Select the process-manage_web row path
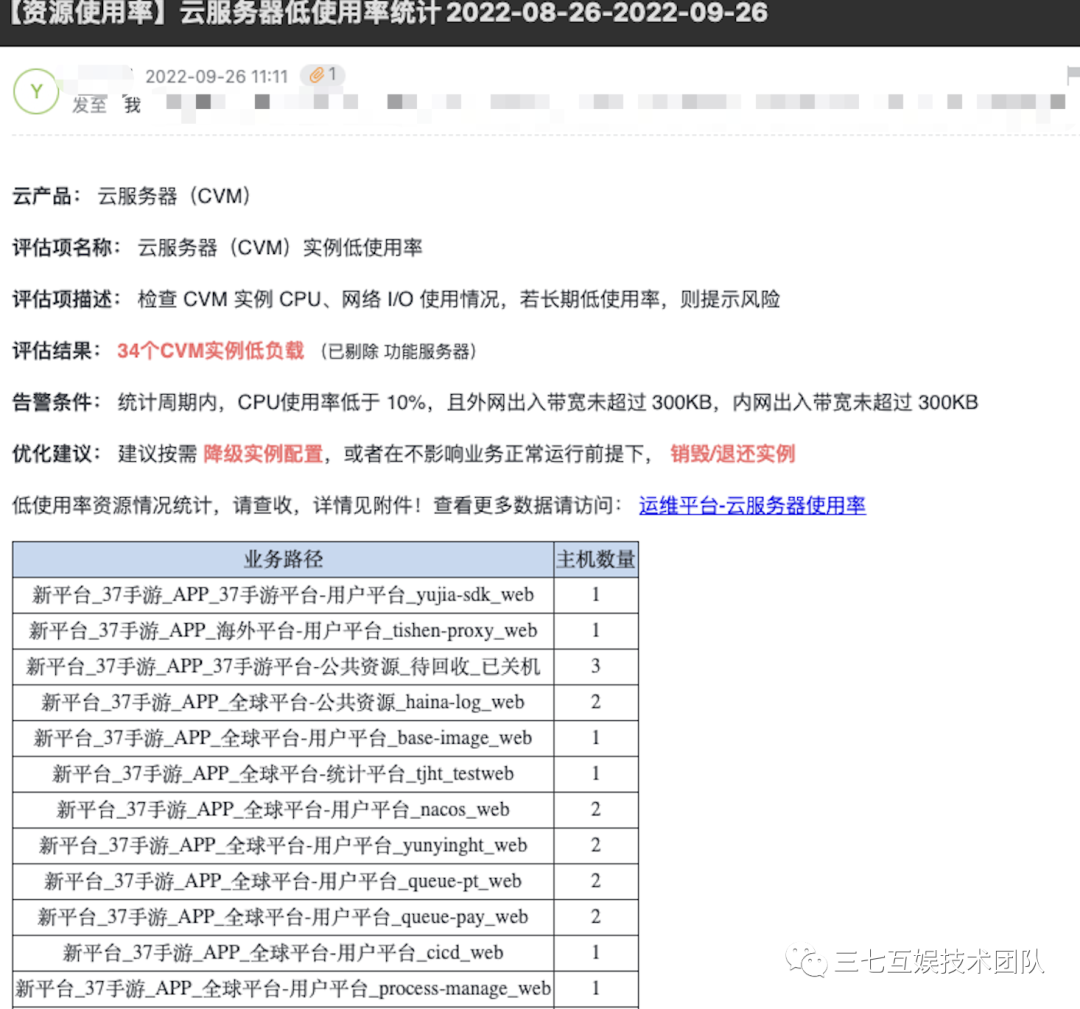The image size is (1080, 1009). point(283,989)
